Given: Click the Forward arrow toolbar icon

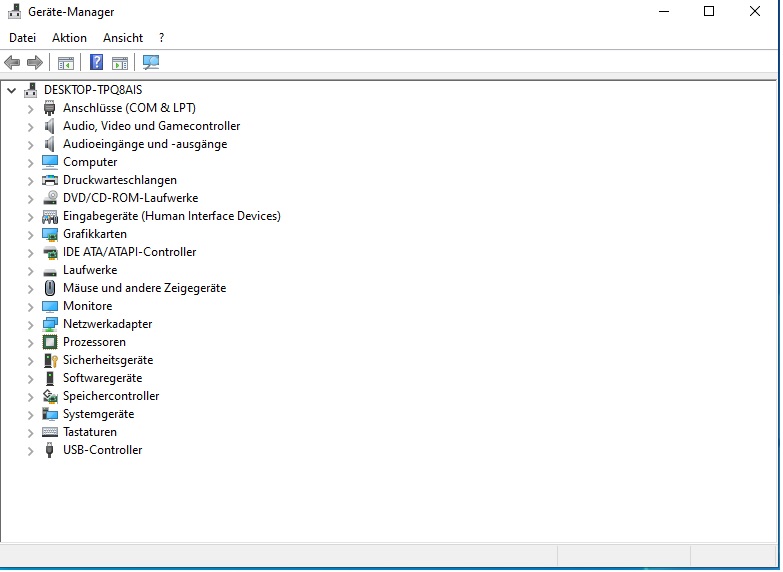Looking at the screenshot, I should pyautogui.click(x=34, y=63).
